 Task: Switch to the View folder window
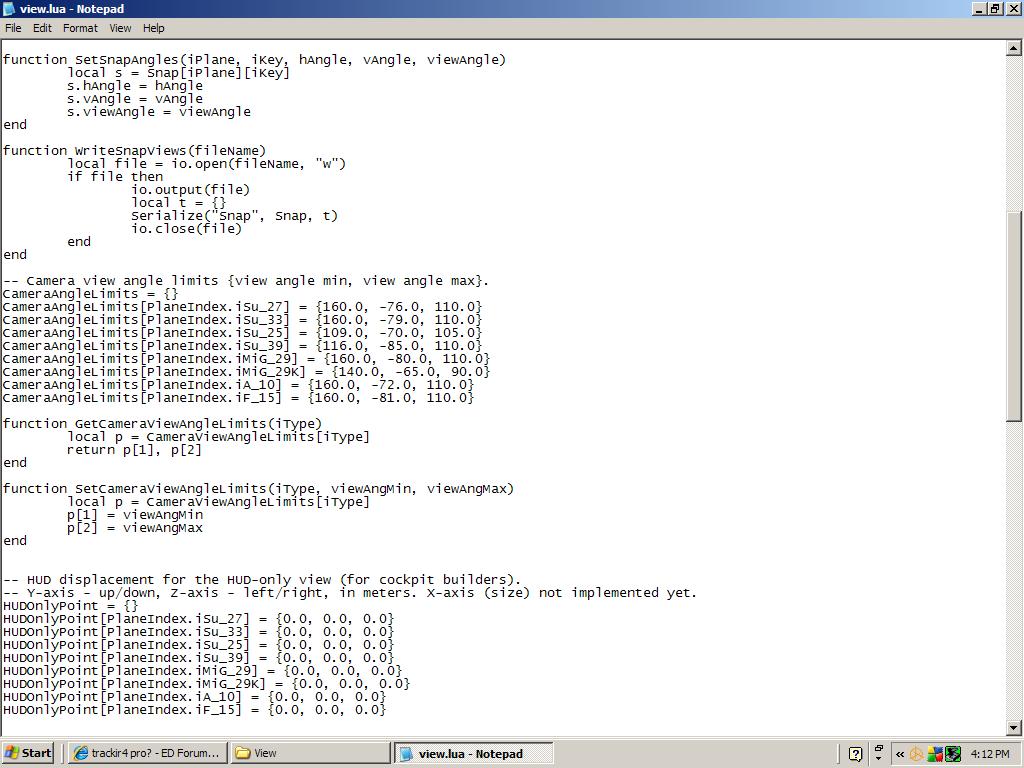(310, 753)
